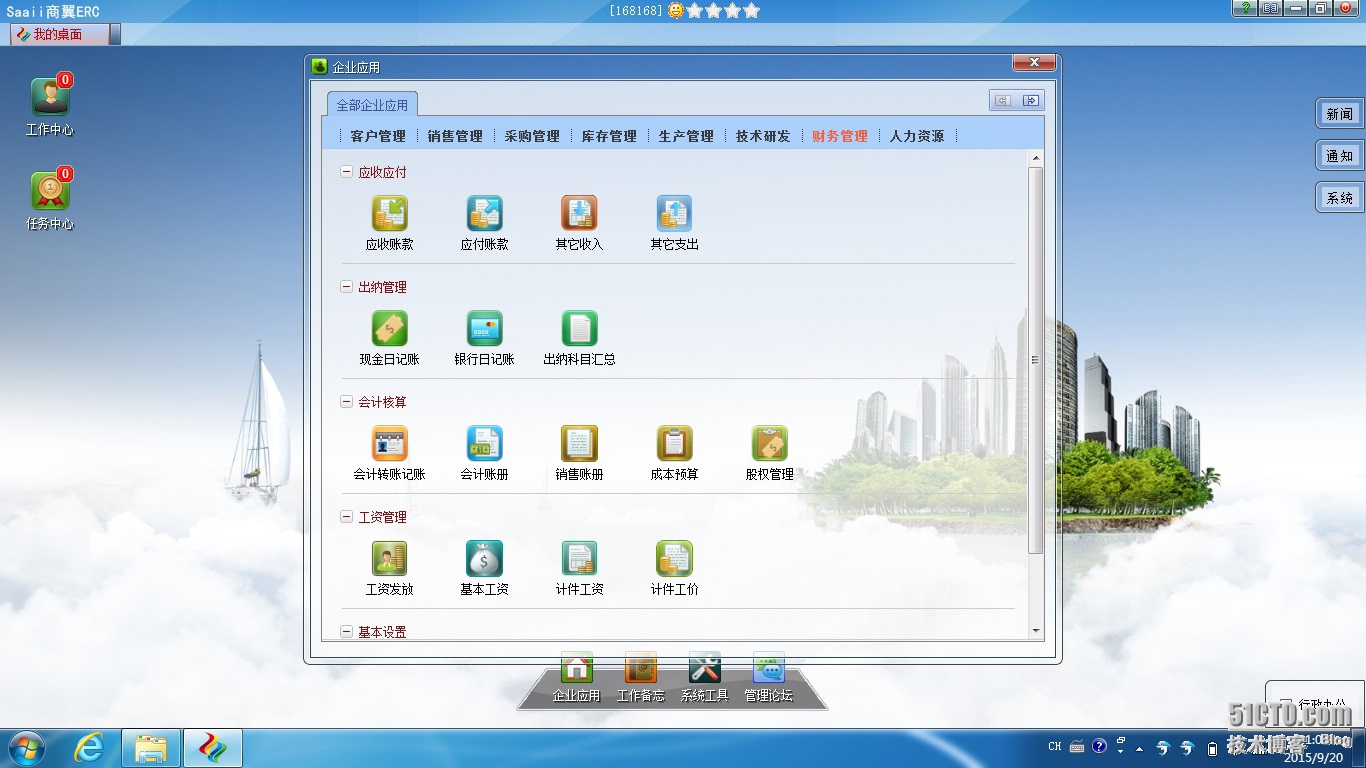Click the battery icon in system tray

coord(1213,748)
